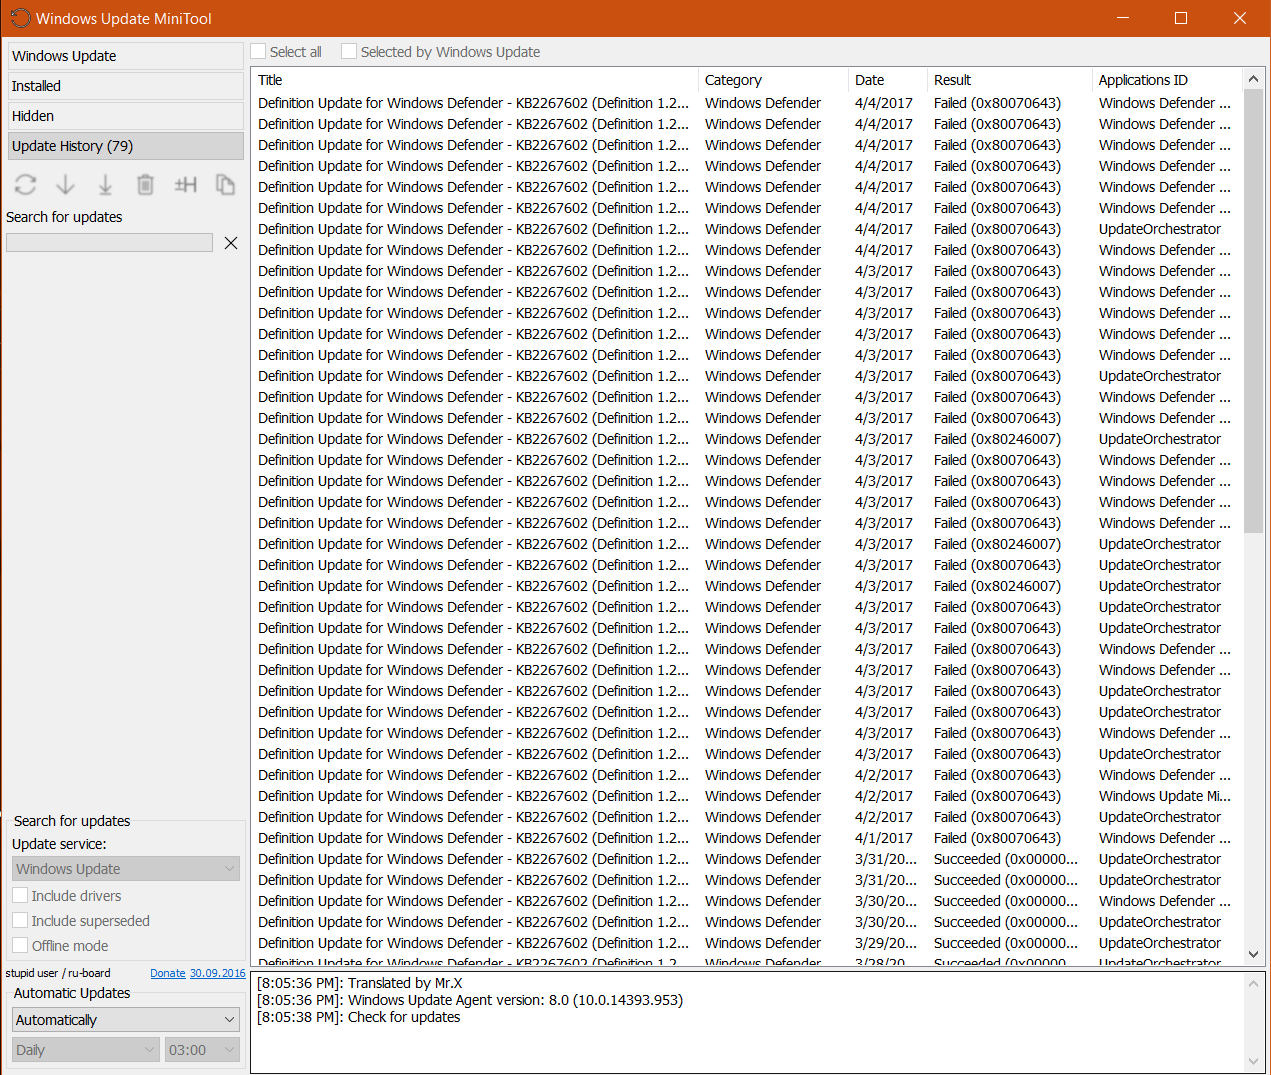
Task: Click the hide updates icon
Action: point(186,185)
